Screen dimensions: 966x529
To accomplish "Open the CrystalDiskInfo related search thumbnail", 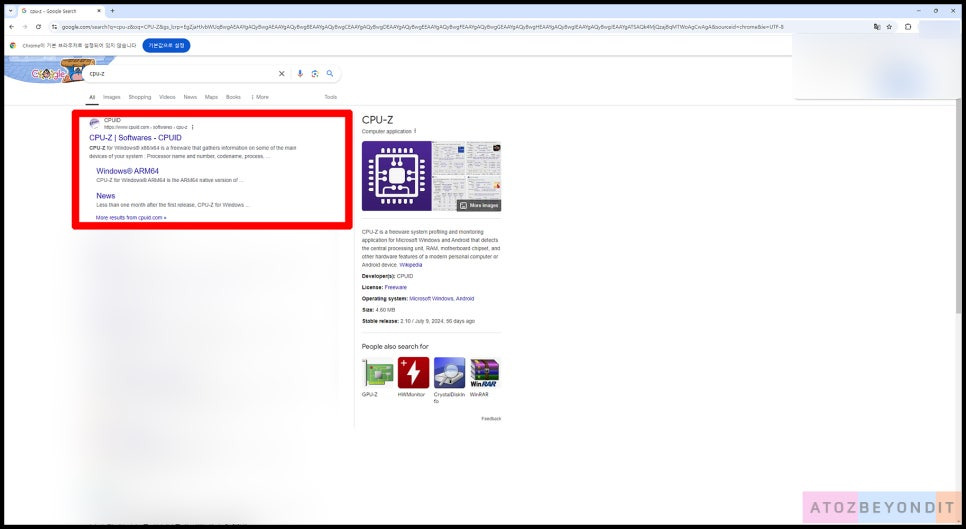I will (450, 373).
